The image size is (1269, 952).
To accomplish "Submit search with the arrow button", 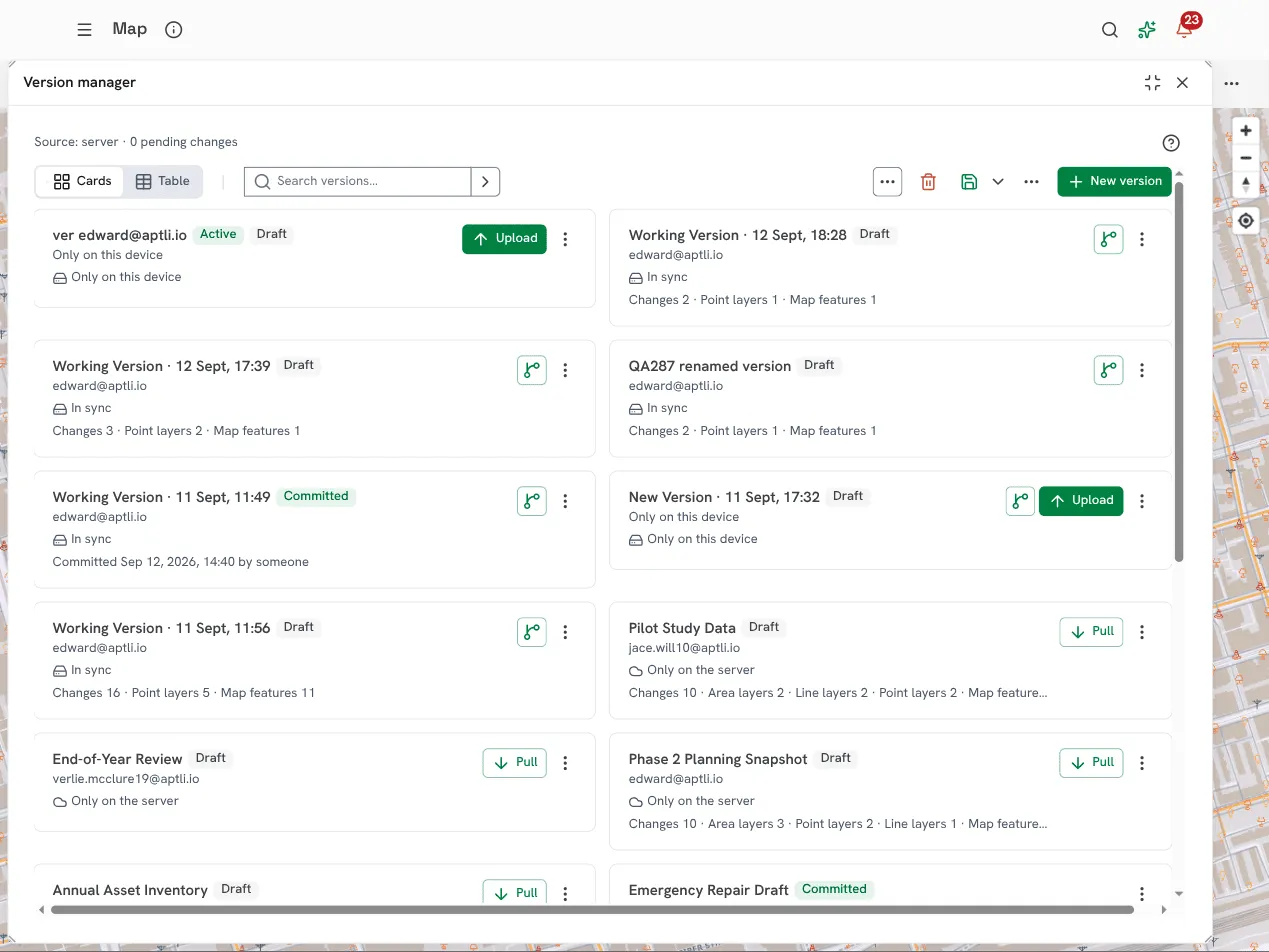I will point(485,181).
